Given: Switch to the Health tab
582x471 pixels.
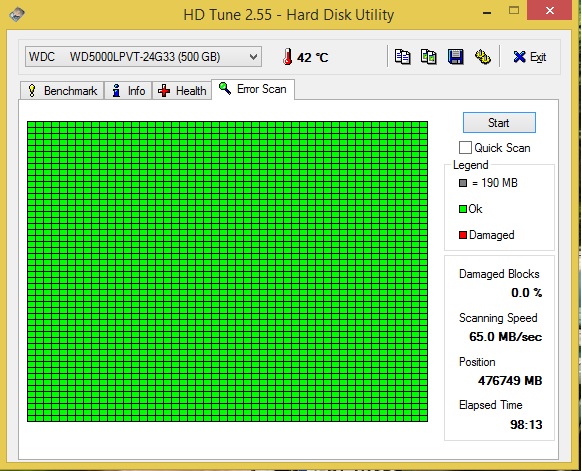Looking at the screenshot, I should tap(182, 91).
